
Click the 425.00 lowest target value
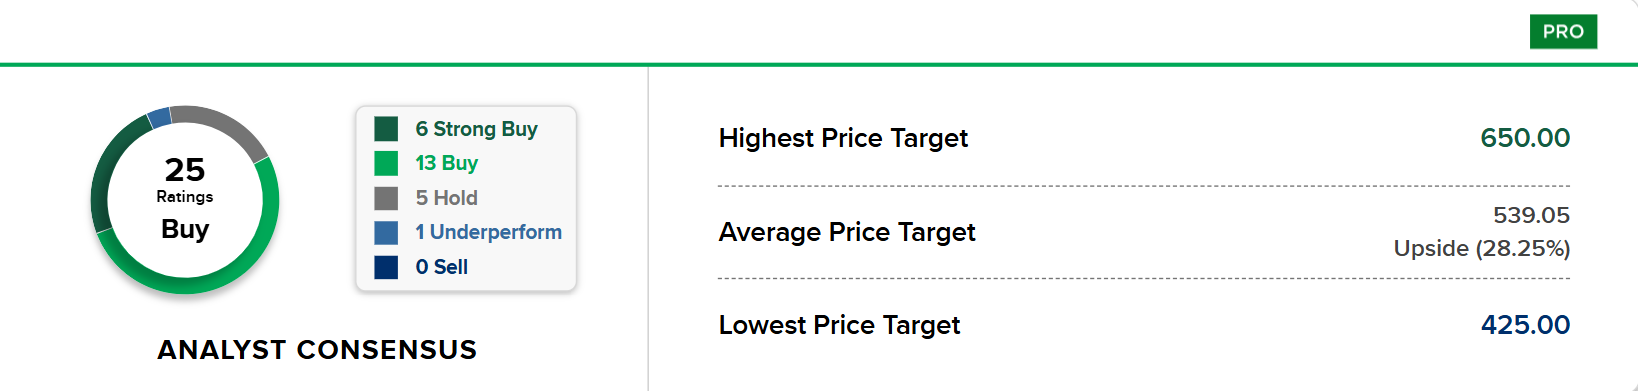click(1525, 325)
